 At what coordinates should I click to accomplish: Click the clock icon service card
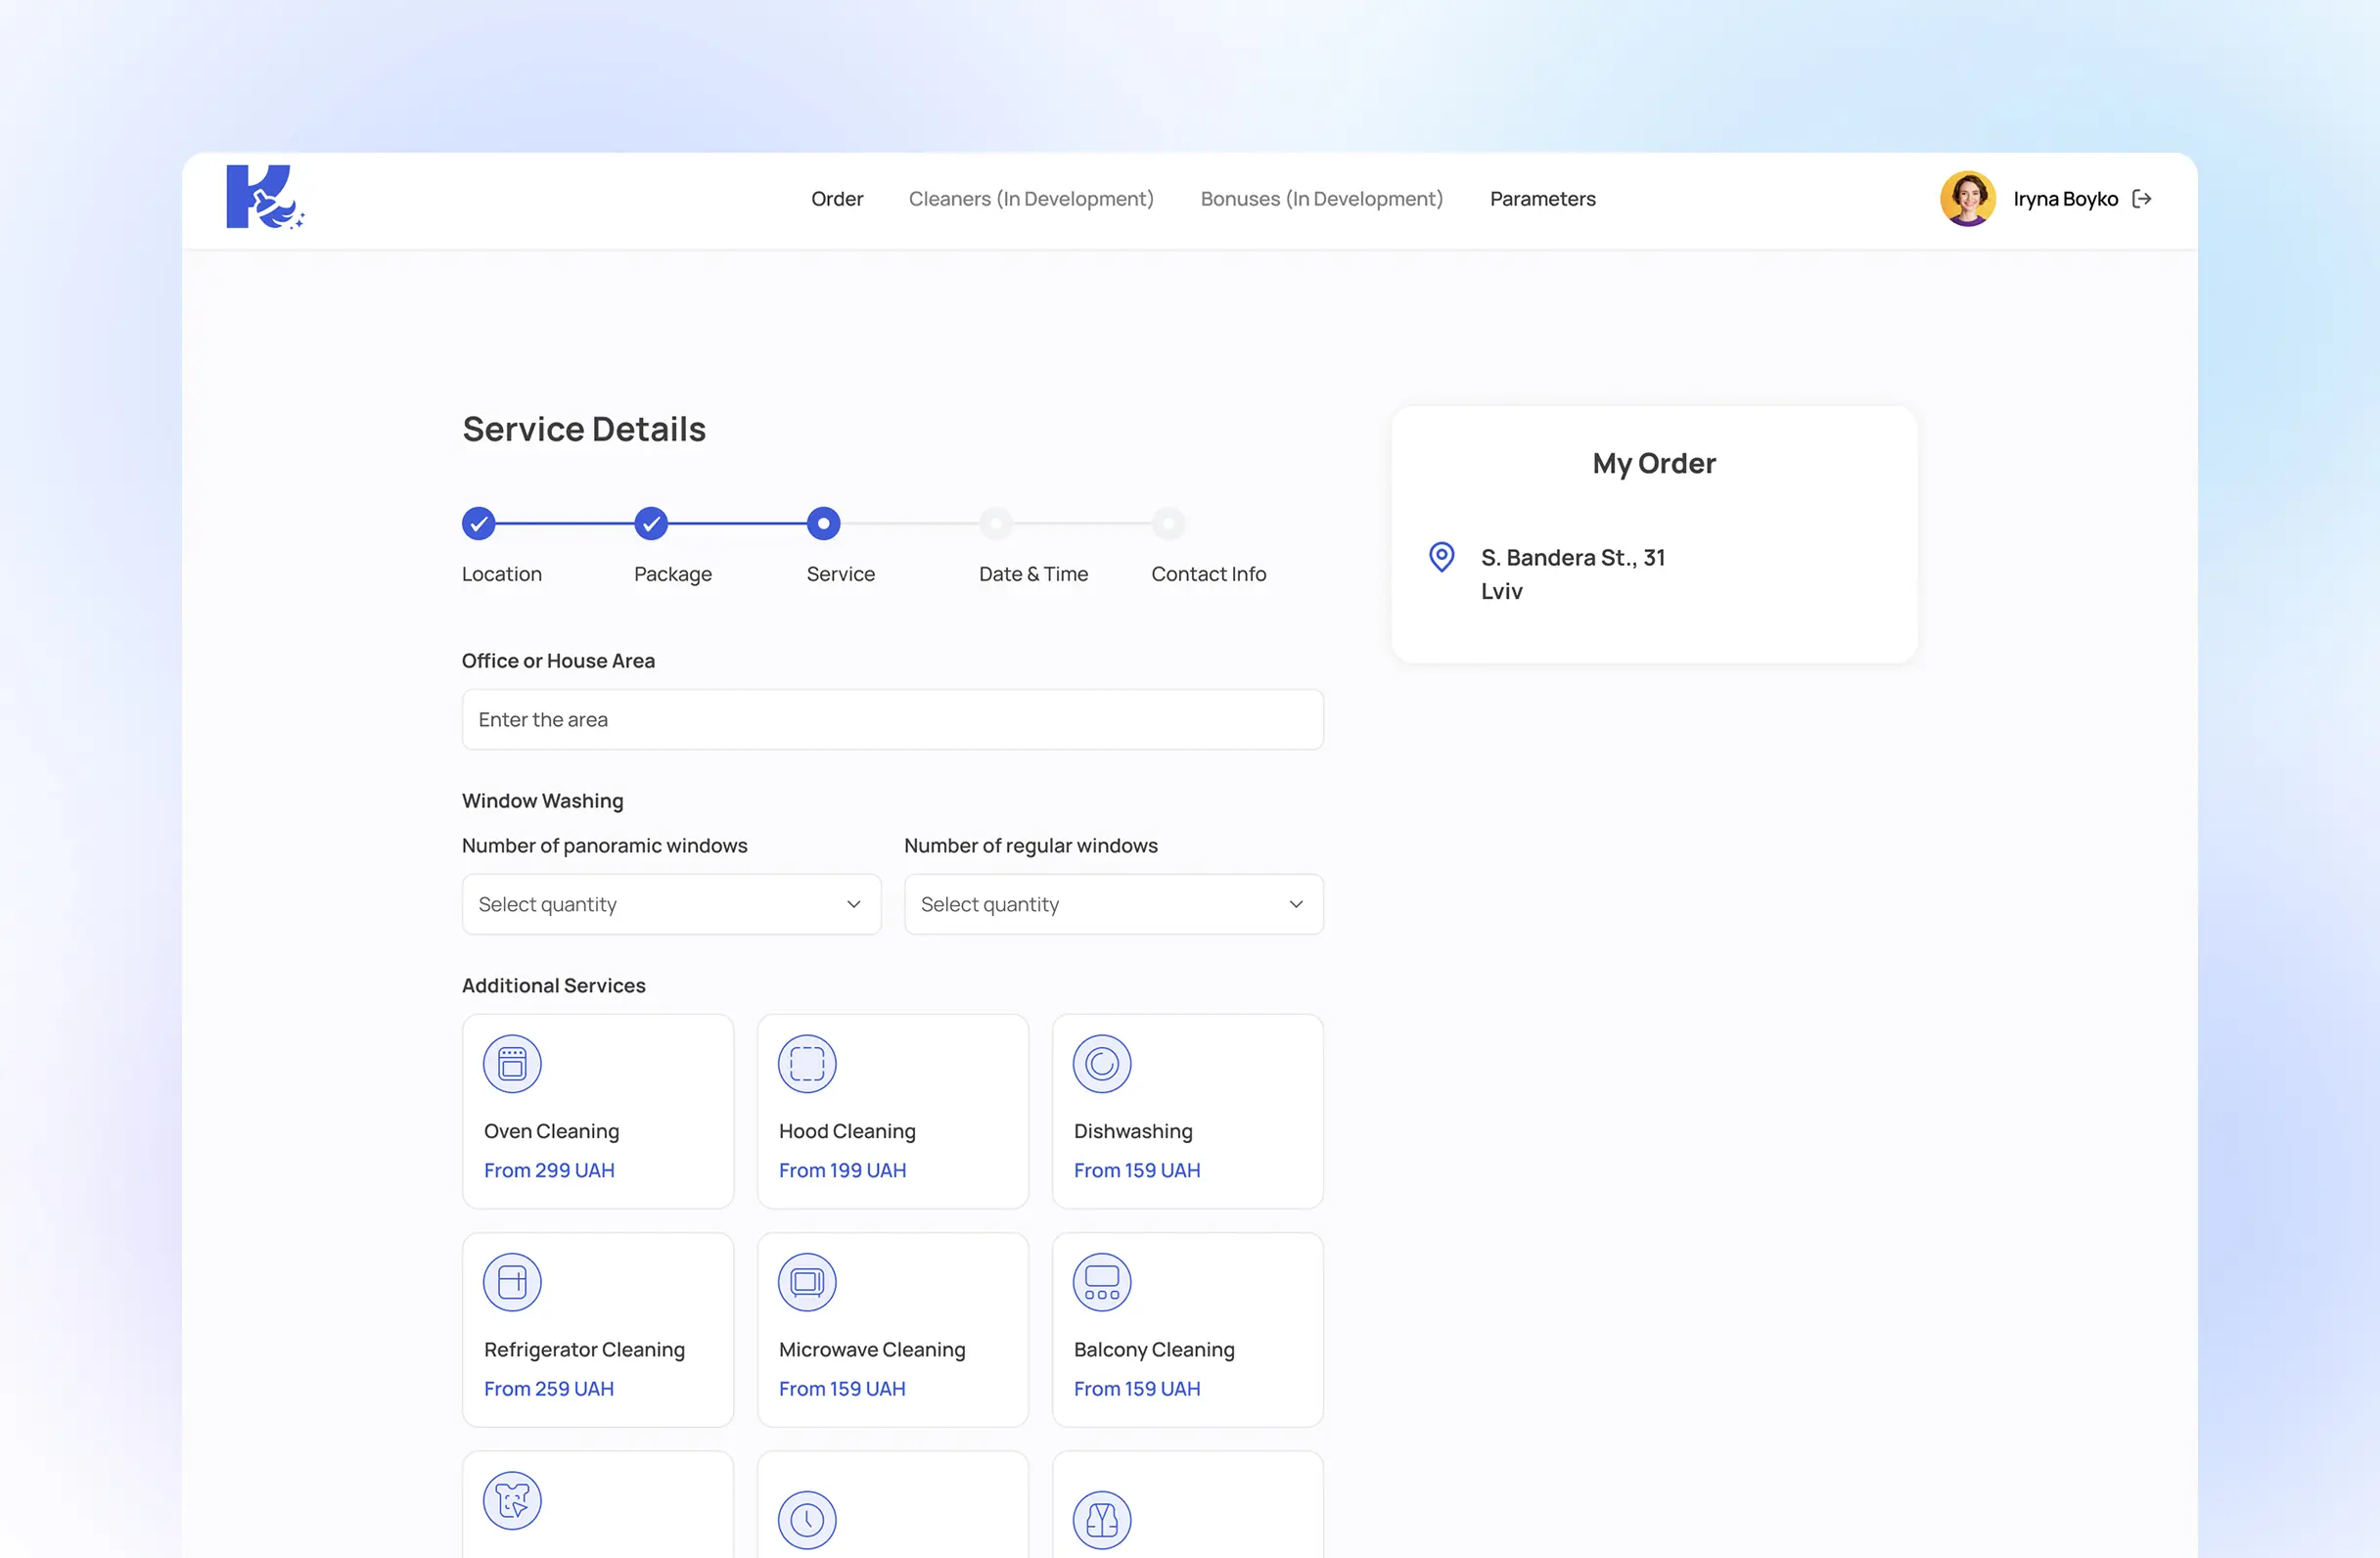(x=807, y=1519)
